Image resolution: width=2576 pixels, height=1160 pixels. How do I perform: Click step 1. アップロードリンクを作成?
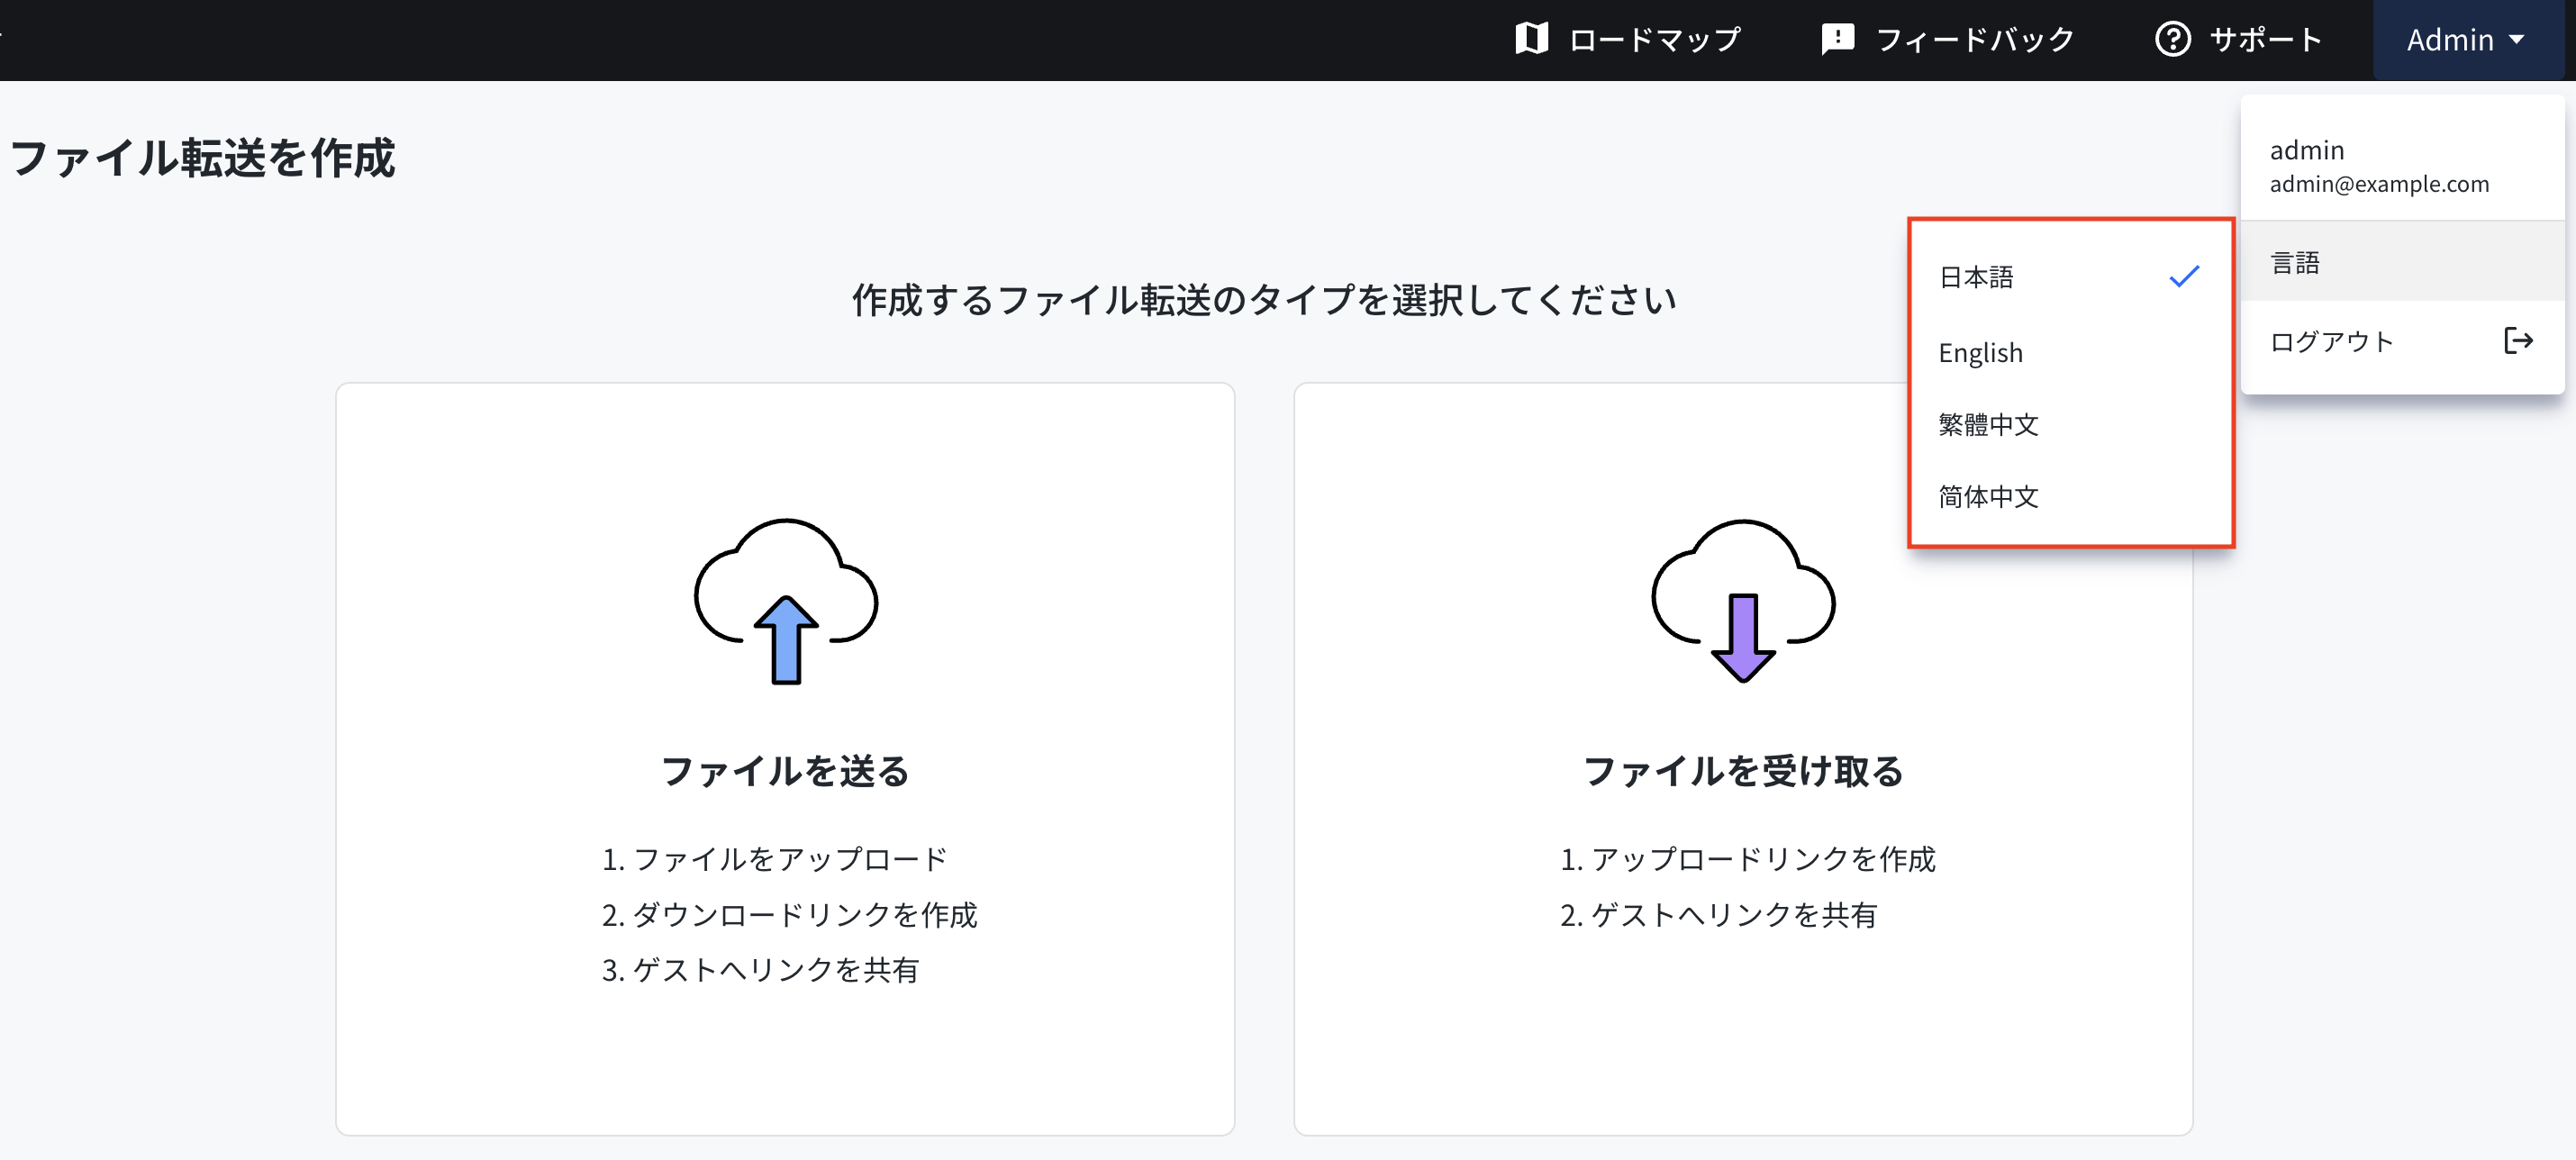(1748, 859)
